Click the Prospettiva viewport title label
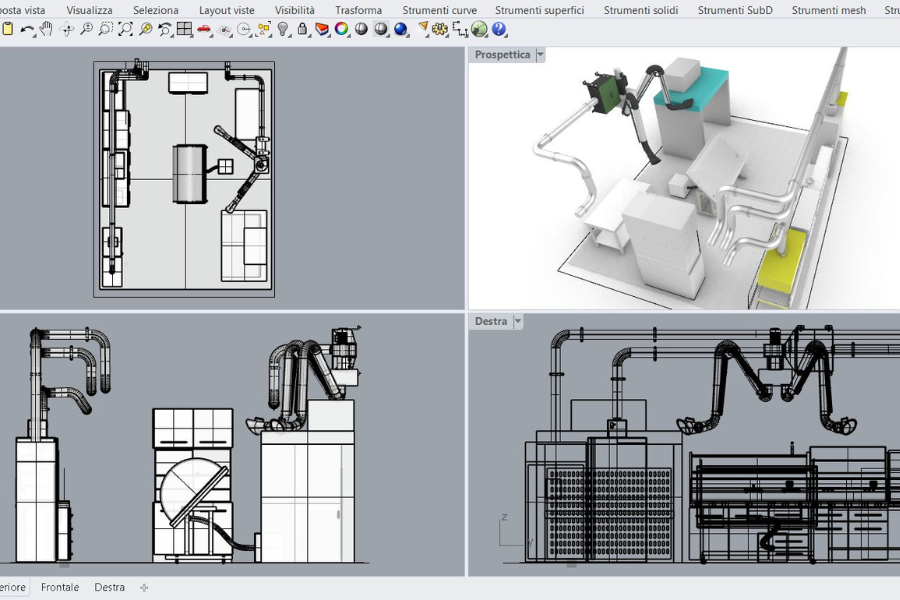Viewport: 900px width, 600px height. click(502, 55)
